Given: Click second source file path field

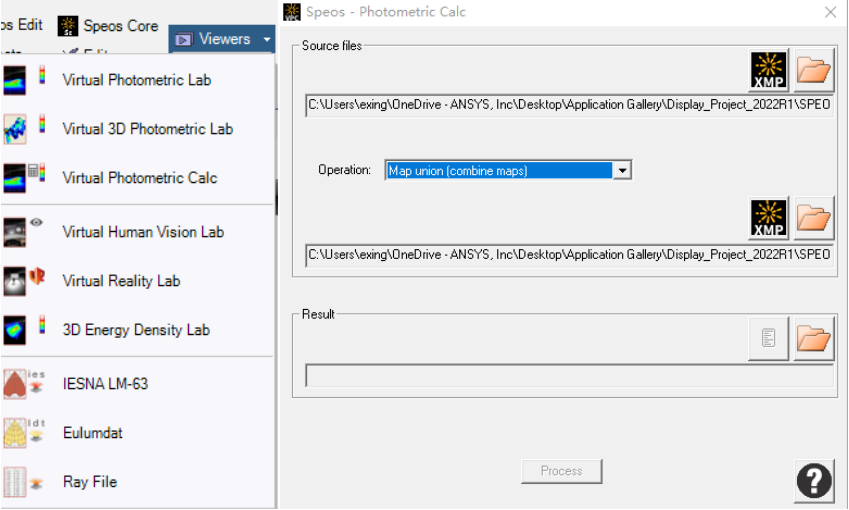Looking at the screenshot, I should click(x=569, y=255).
